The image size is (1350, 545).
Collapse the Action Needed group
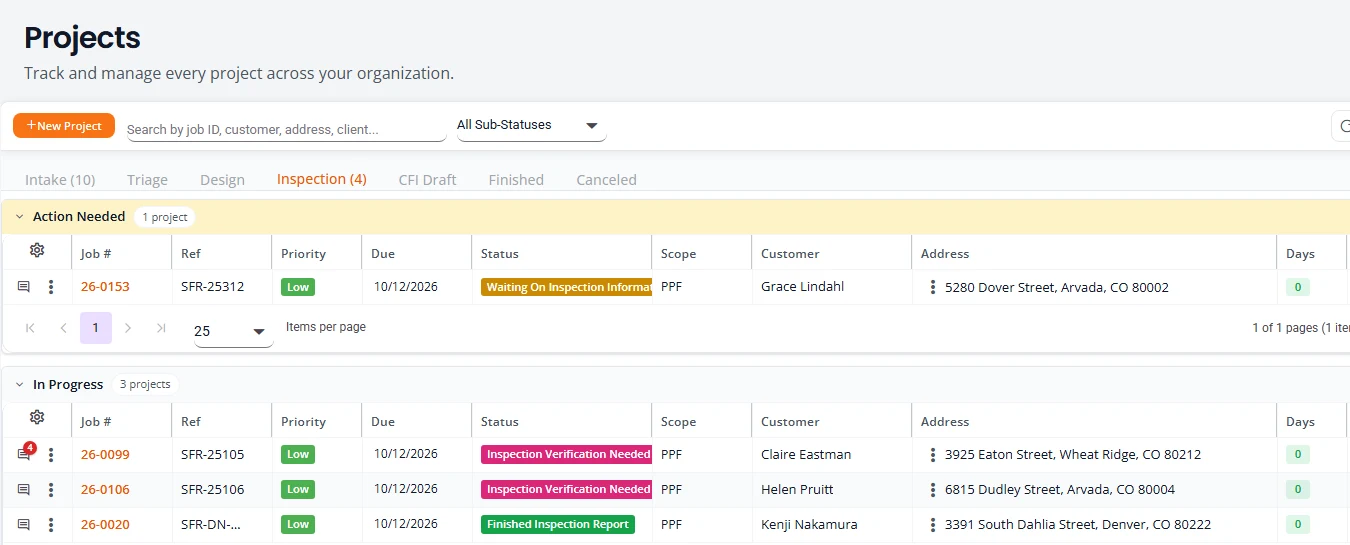[19, 217]
